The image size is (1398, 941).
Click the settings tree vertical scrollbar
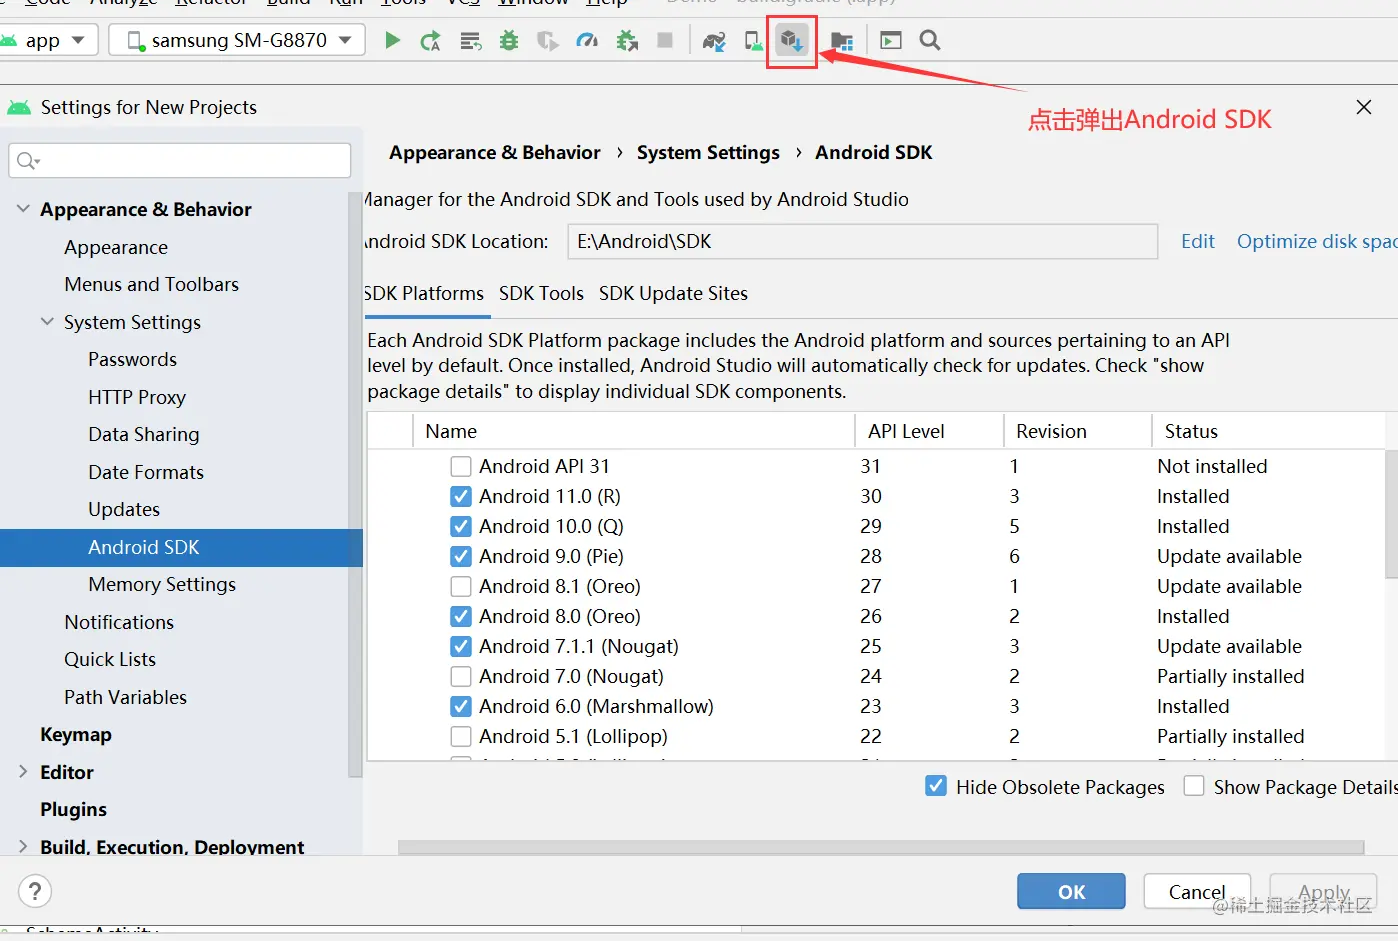coord(354,485)
